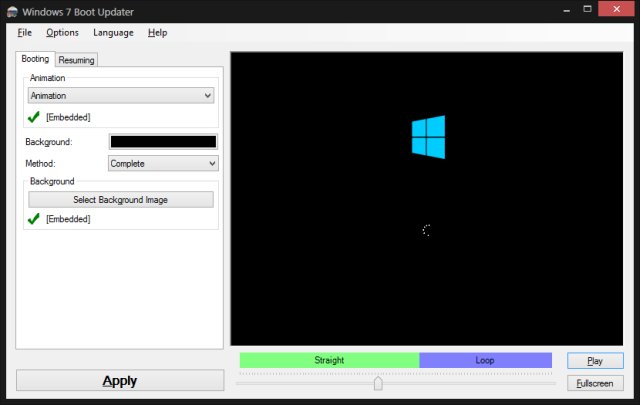
Task: Click the blue Loop segment
Action: [485, 360]
